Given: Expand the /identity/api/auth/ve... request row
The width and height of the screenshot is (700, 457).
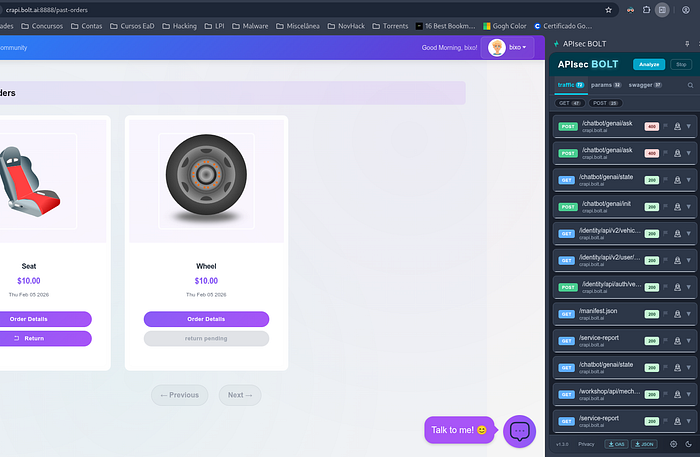Looking at the screenshot, I should click(689, 287).
